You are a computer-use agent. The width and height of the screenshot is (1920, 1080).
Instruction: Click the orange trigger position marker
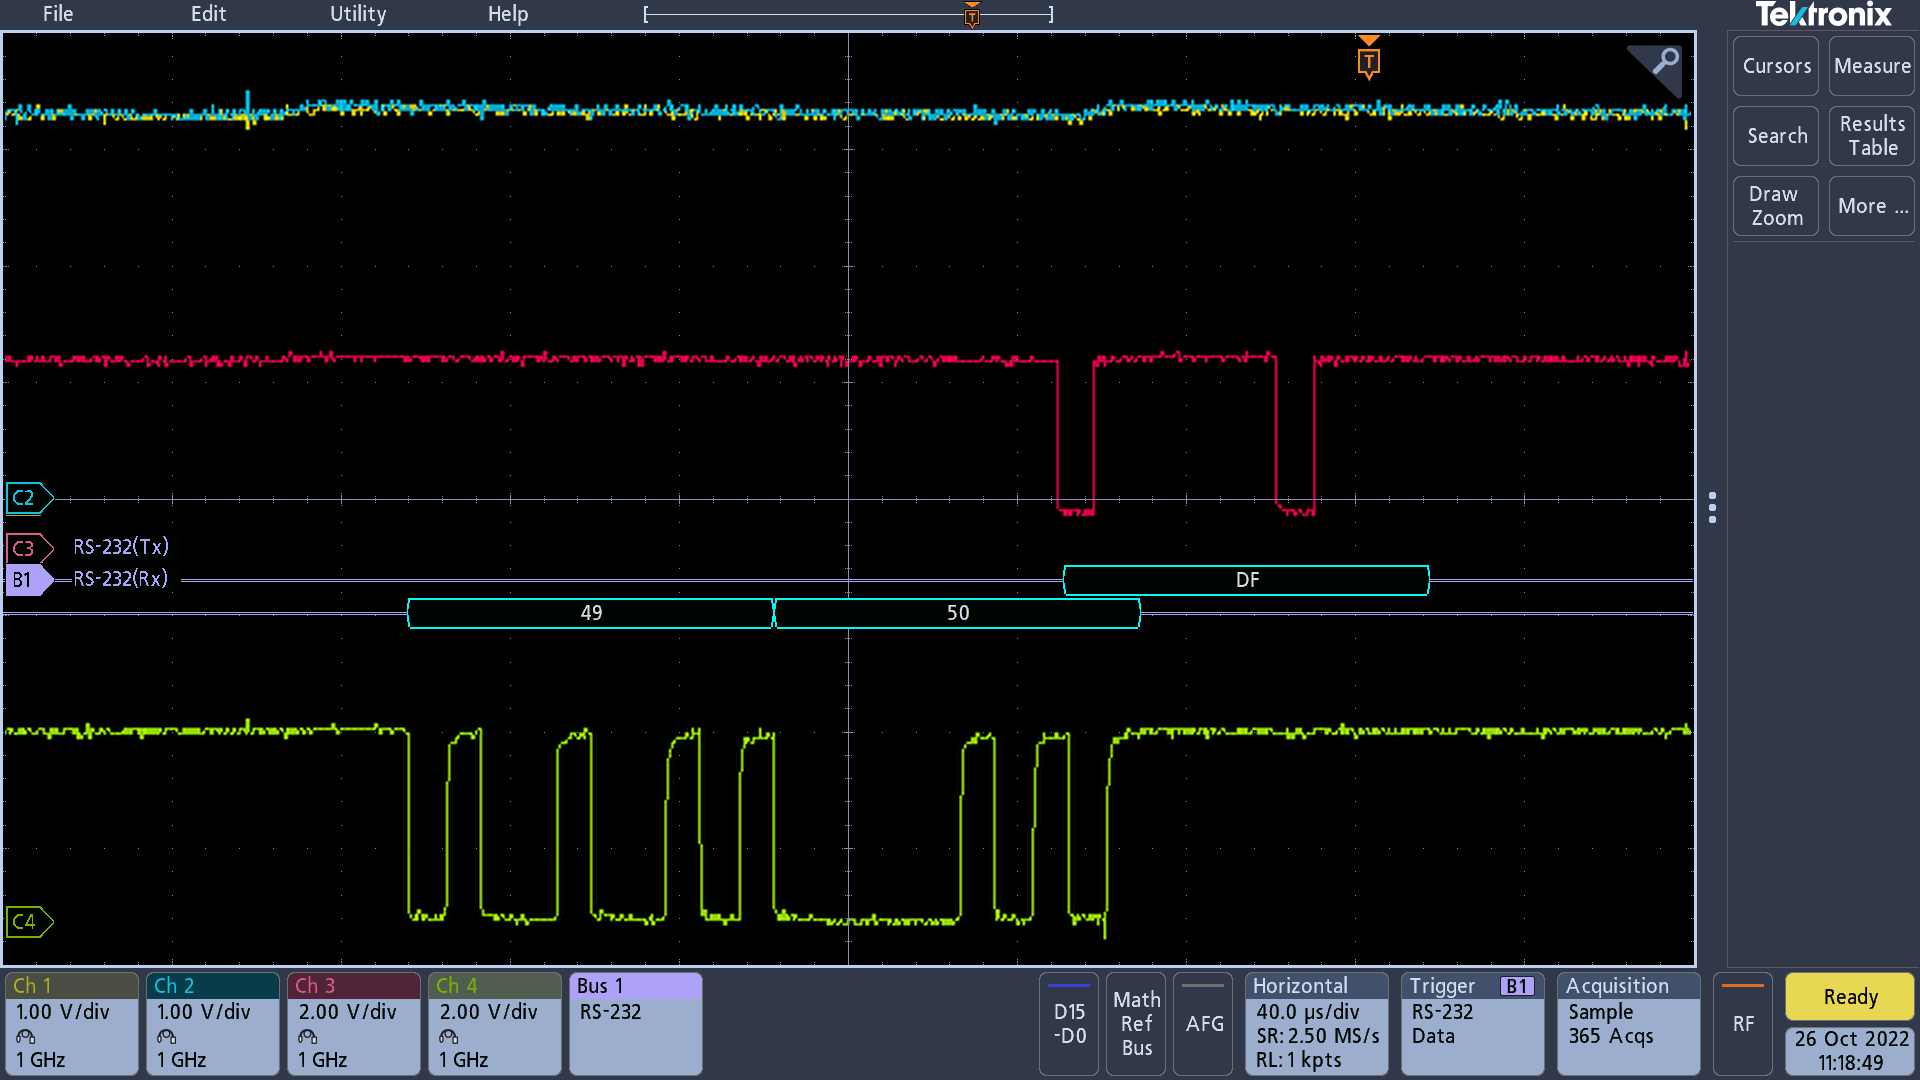point(1368,60)
